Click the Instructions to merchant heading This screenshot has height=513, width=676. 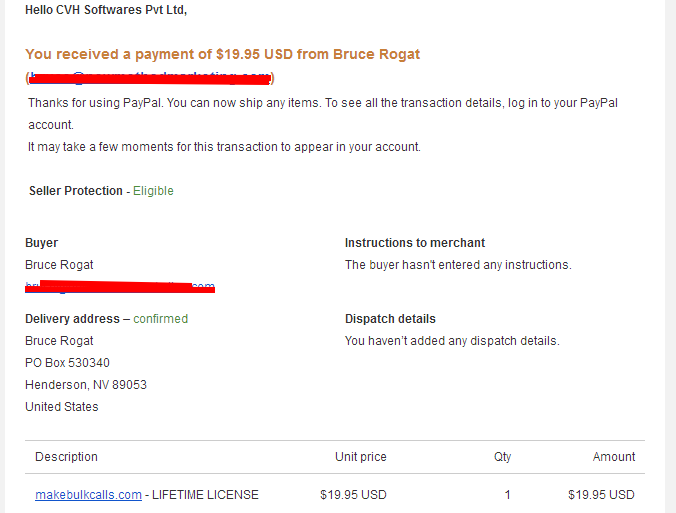[415, 243]
